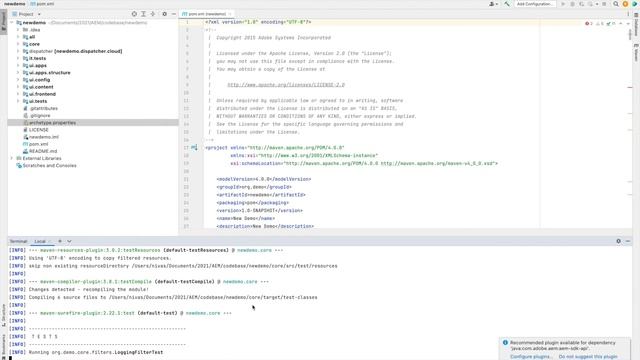Viewport: 640px width, 360px height.
Task: Select ui.apps.structure module
Action: point(49,73)
